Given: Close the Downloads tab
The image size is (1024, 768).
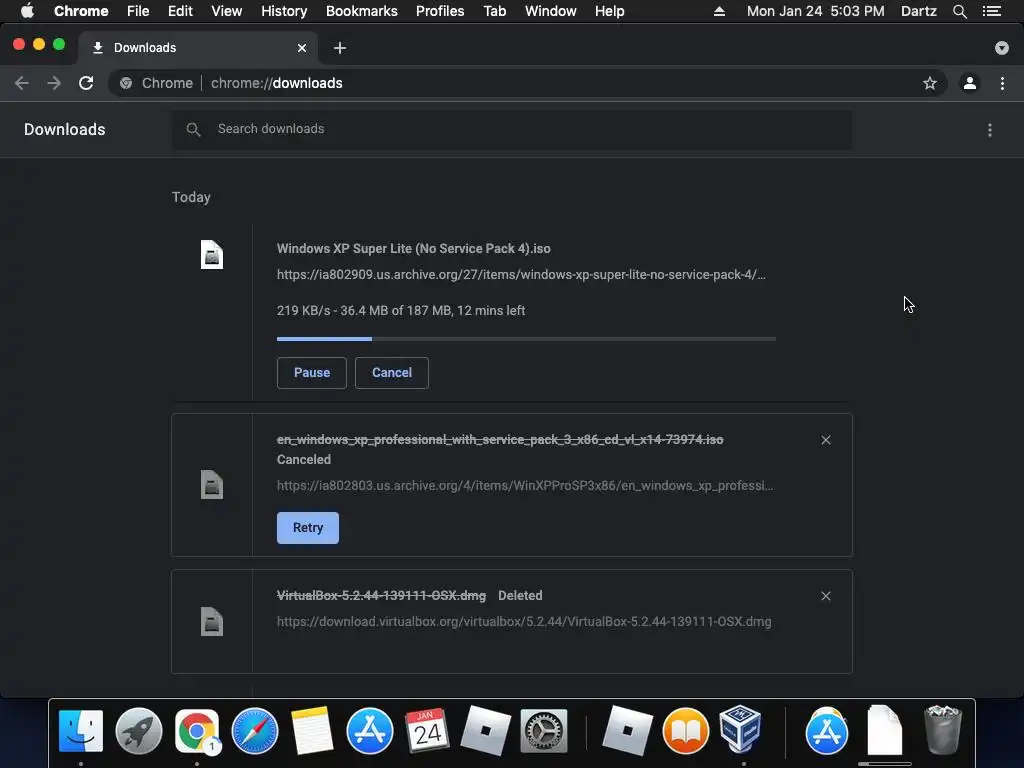Looking at the screenshot, I should 302,48.
